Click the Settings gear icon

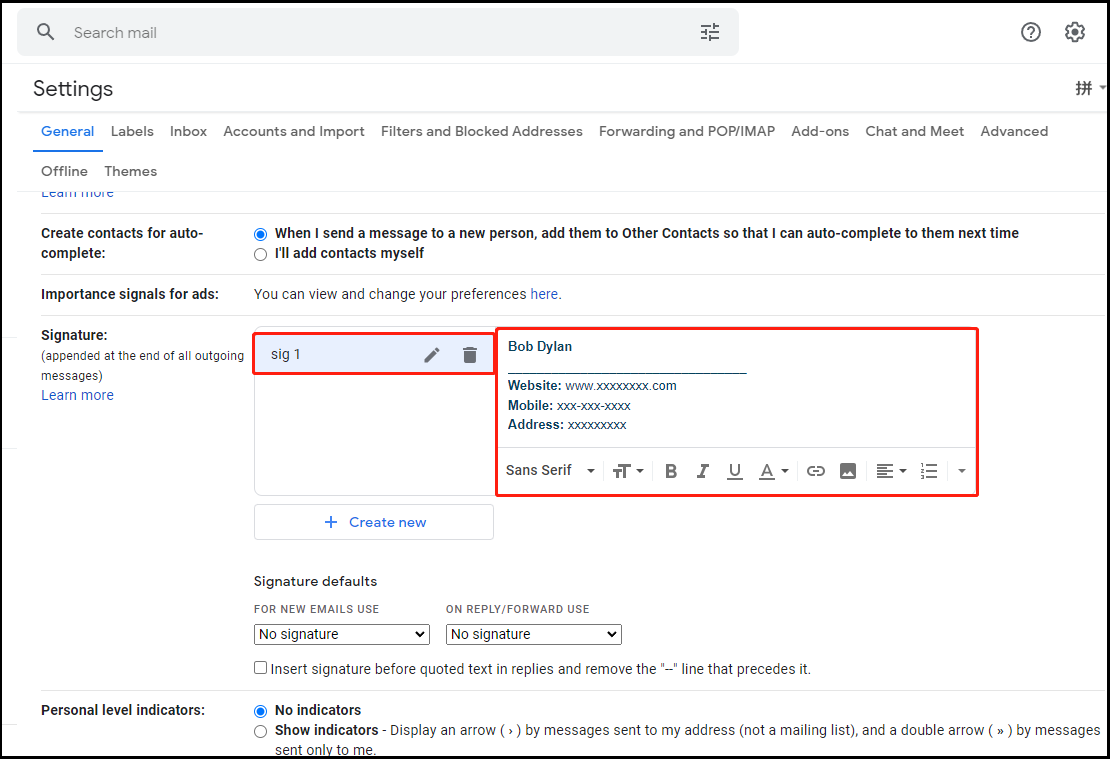click(x=1075, y=32)
